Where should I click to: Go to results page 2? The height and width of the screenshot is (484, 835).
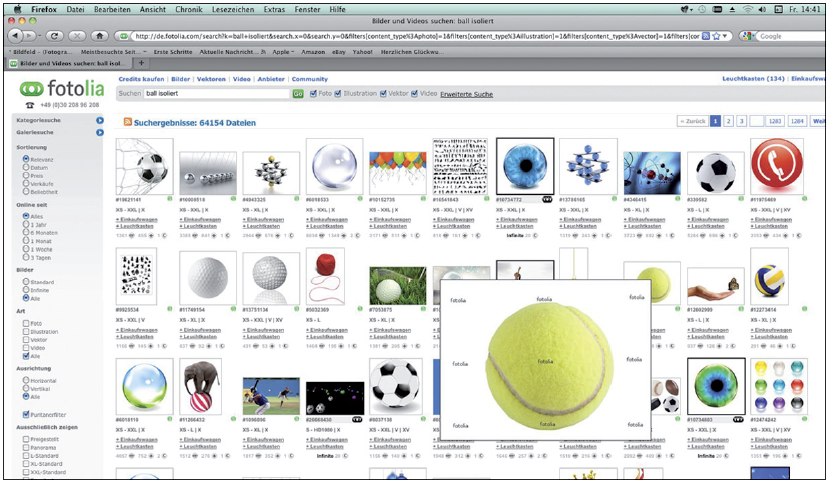pos(728,121)
